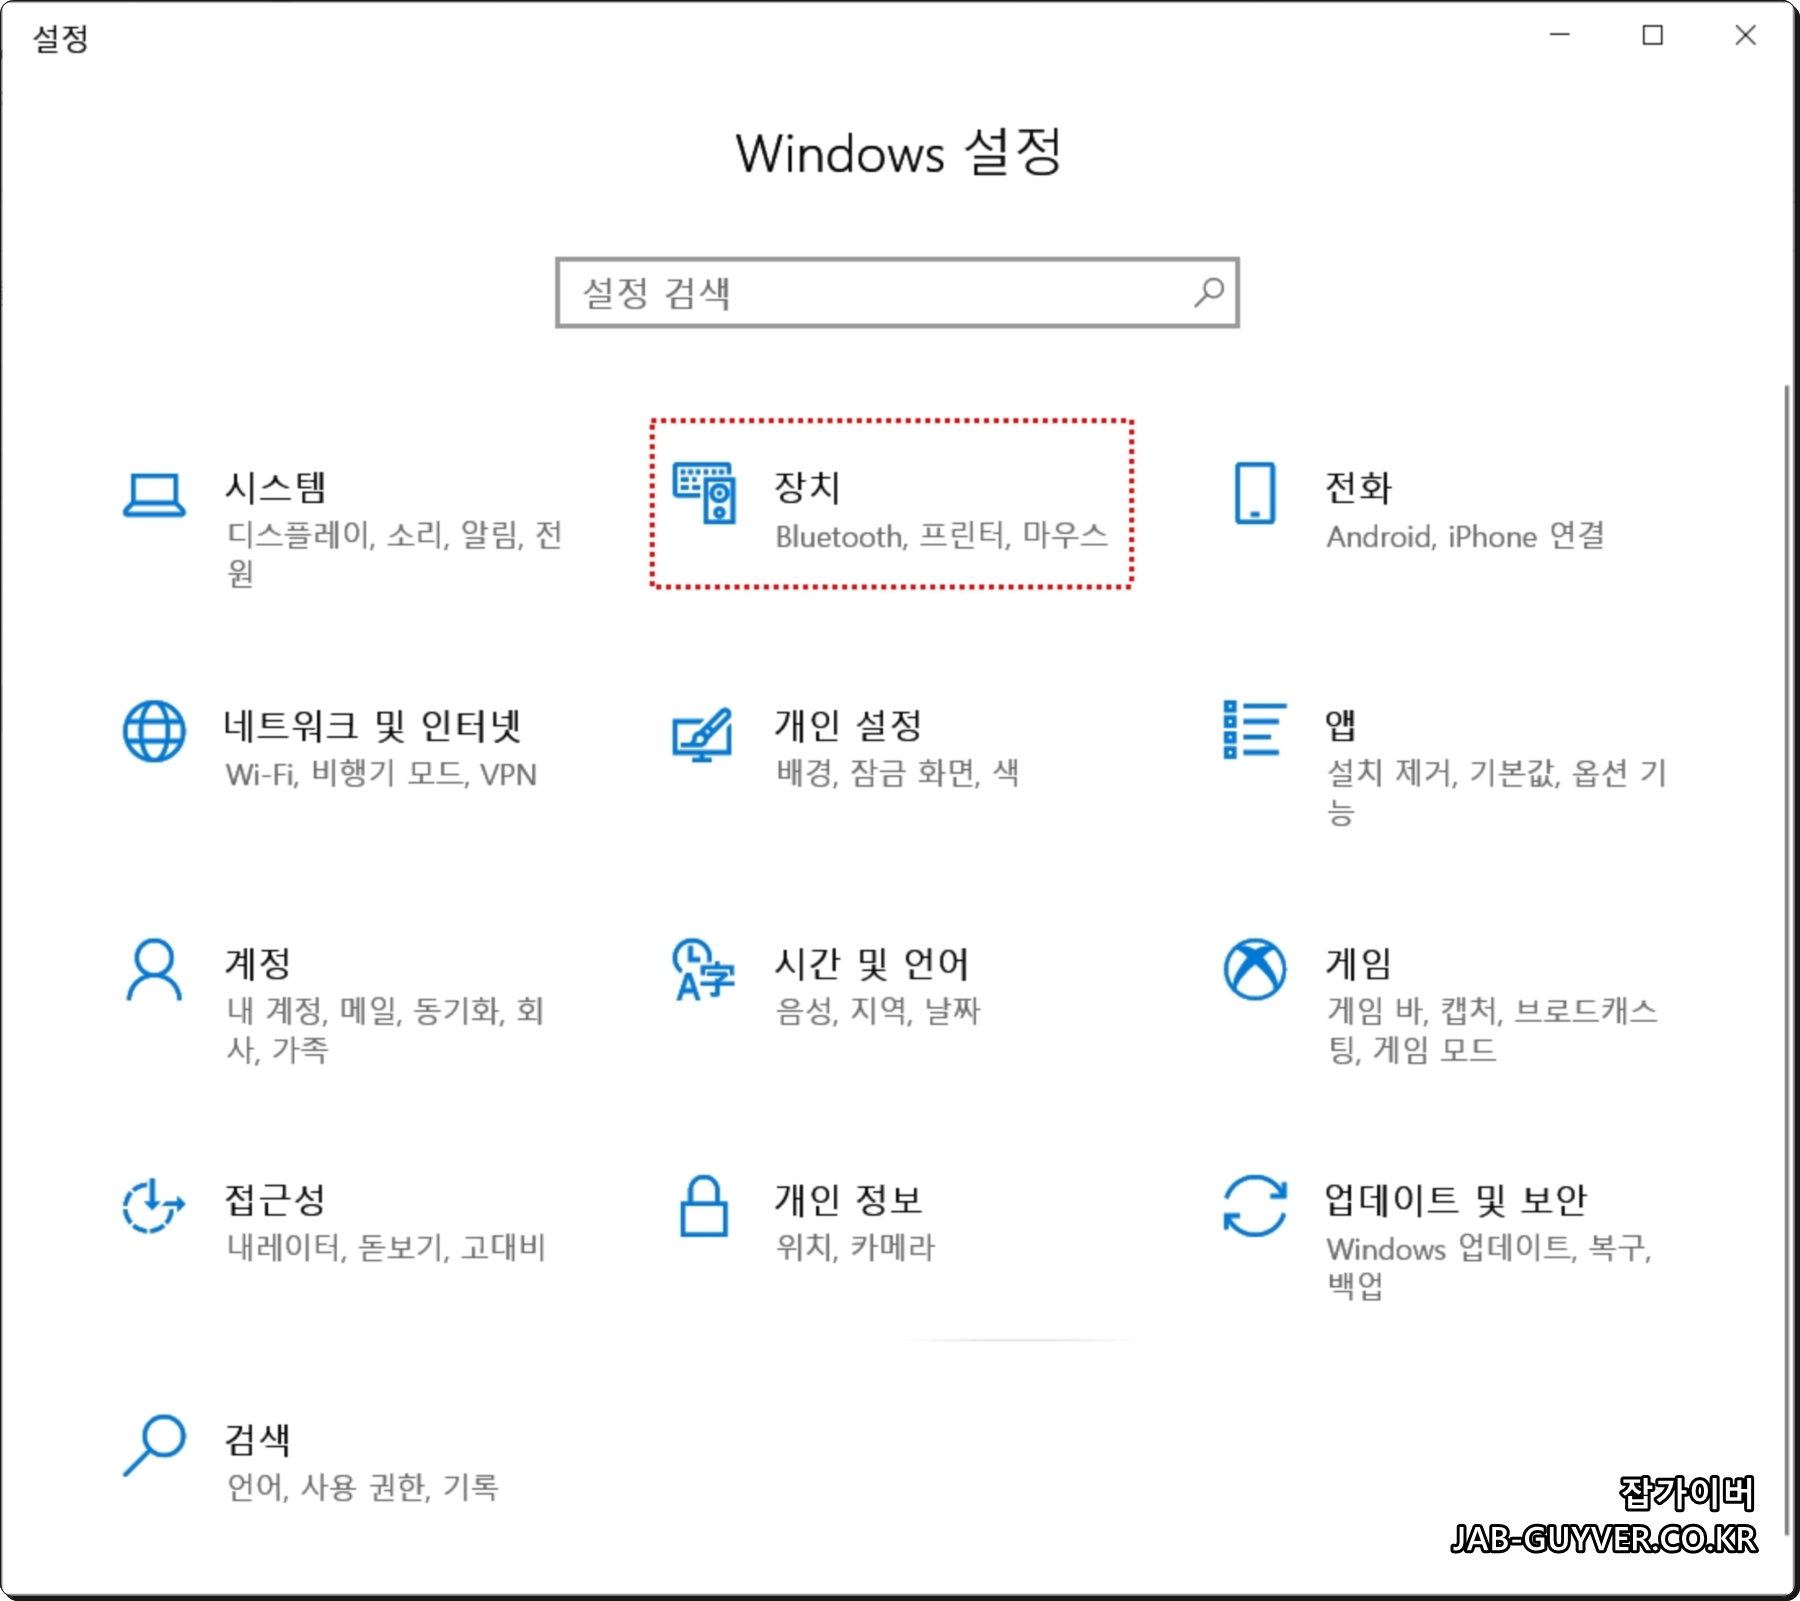Click 'Bluetooth, 프린터, 마우스' description

pos(941,536)
